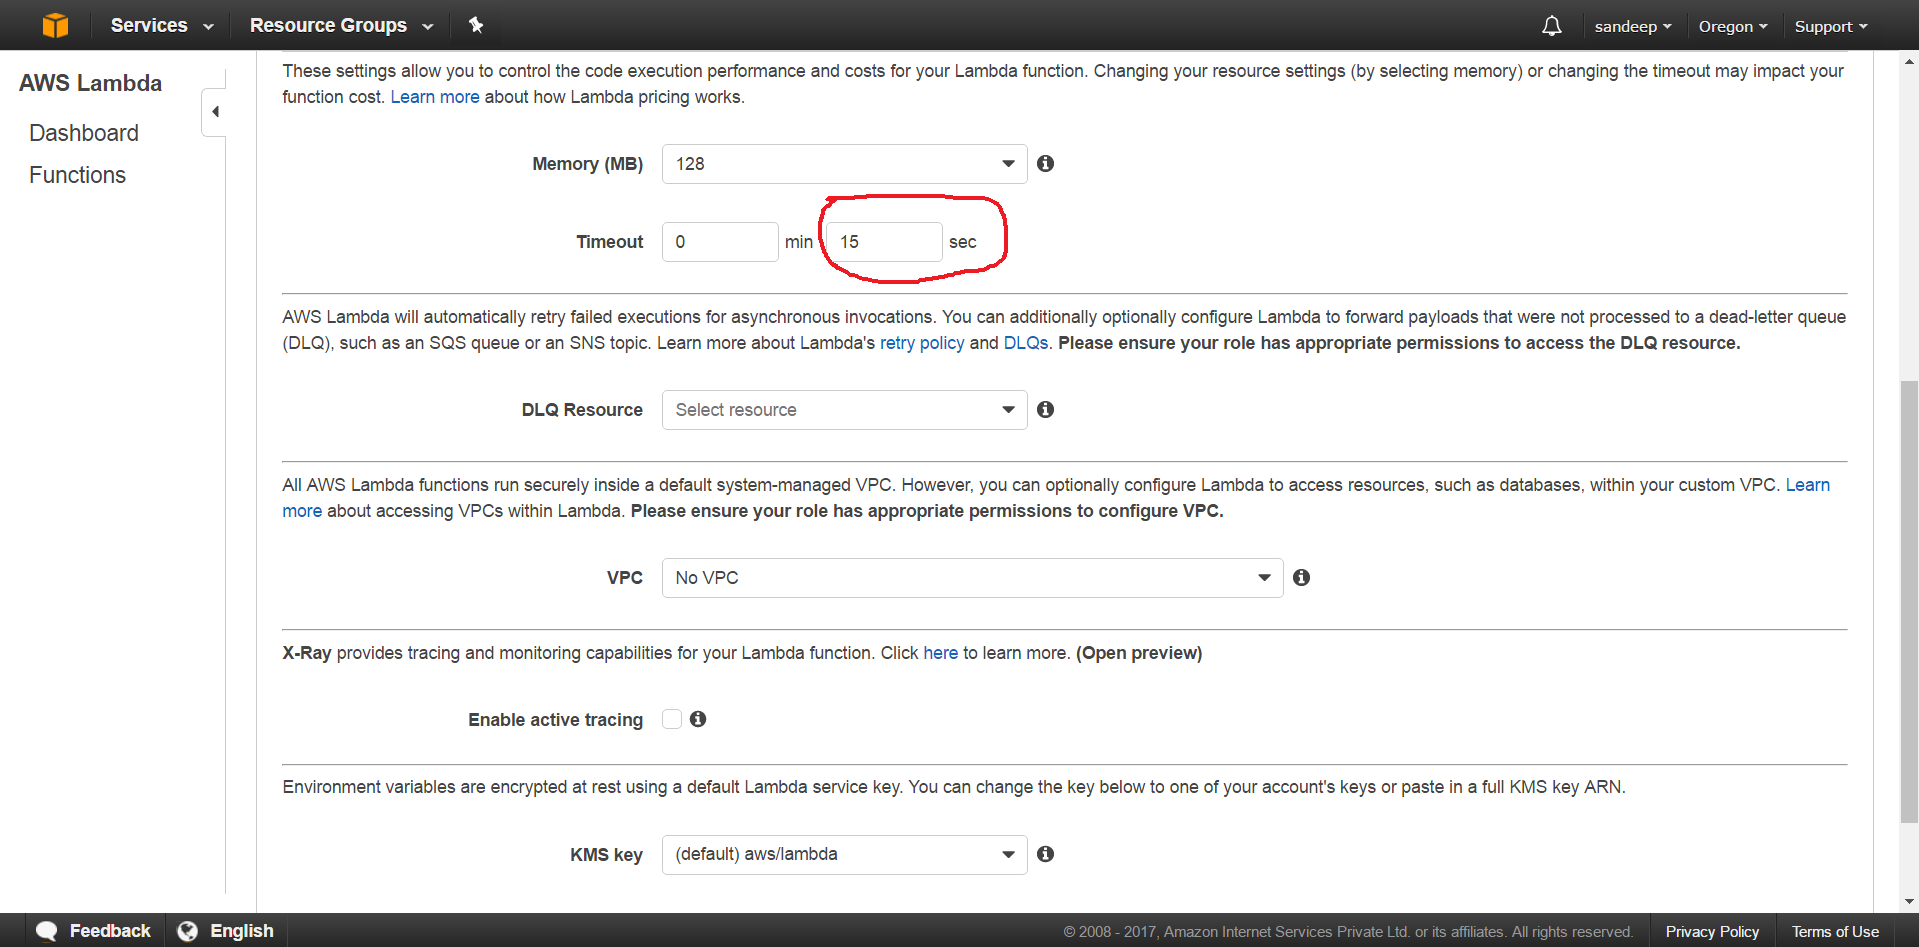Open the KMS key dropdown

coord(844,855)
